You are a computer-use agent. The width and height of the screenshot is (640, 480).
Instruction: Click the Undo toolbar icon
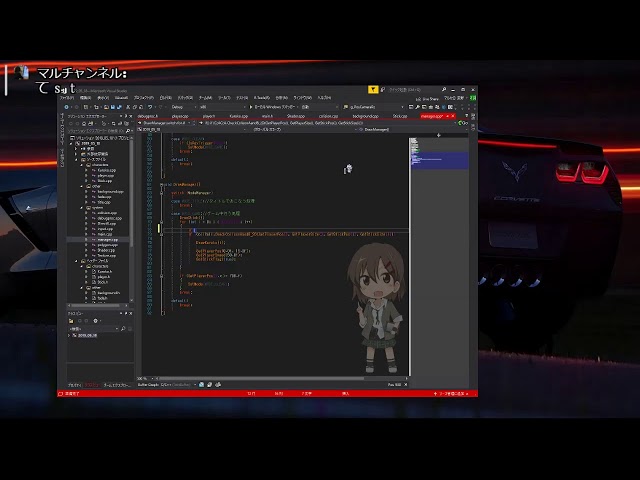[150, 107]
